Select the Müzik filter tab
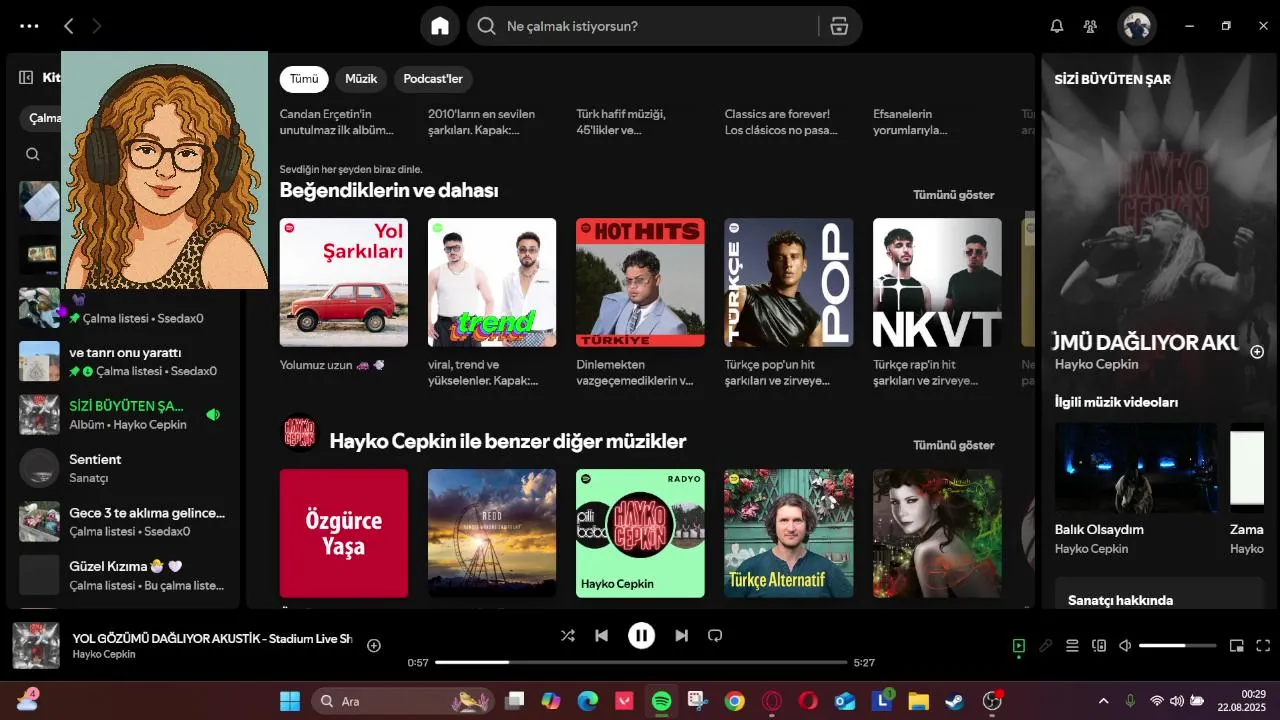 pos(361,79)
